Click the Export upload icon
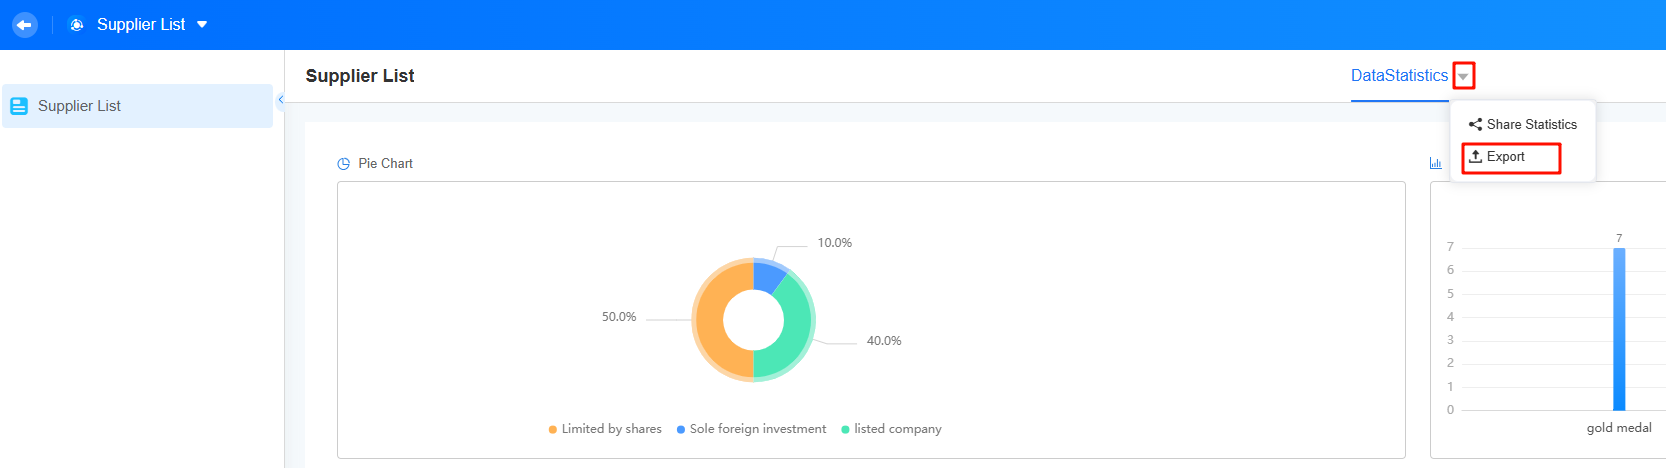This screenshot has width=1666, height=468. pyautogui.click(x=1475, y=157)
